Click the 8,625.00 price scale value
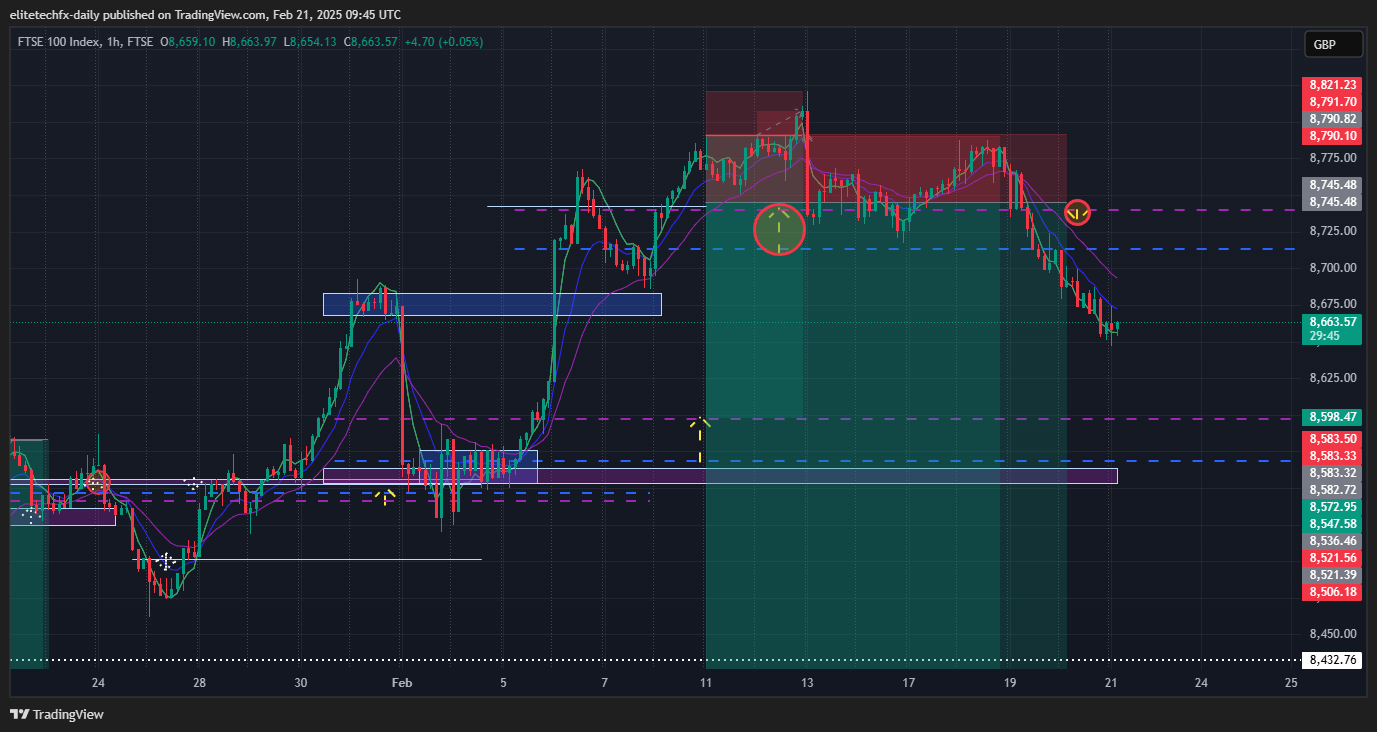Viewport: 1377px width, 732px height. pos(1331,378)
